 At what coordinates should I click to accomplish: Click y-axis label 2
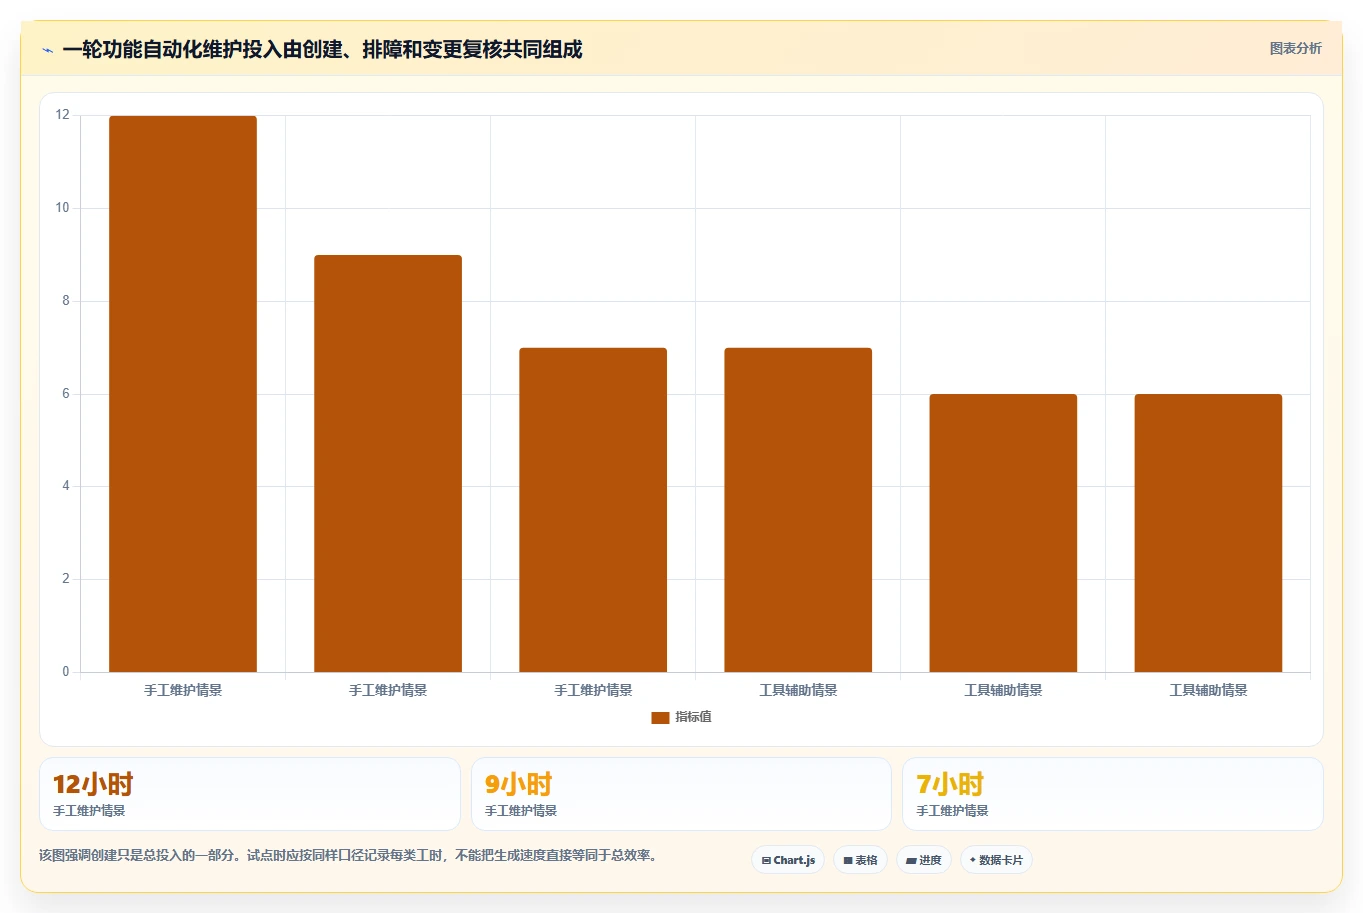point(66,579)
